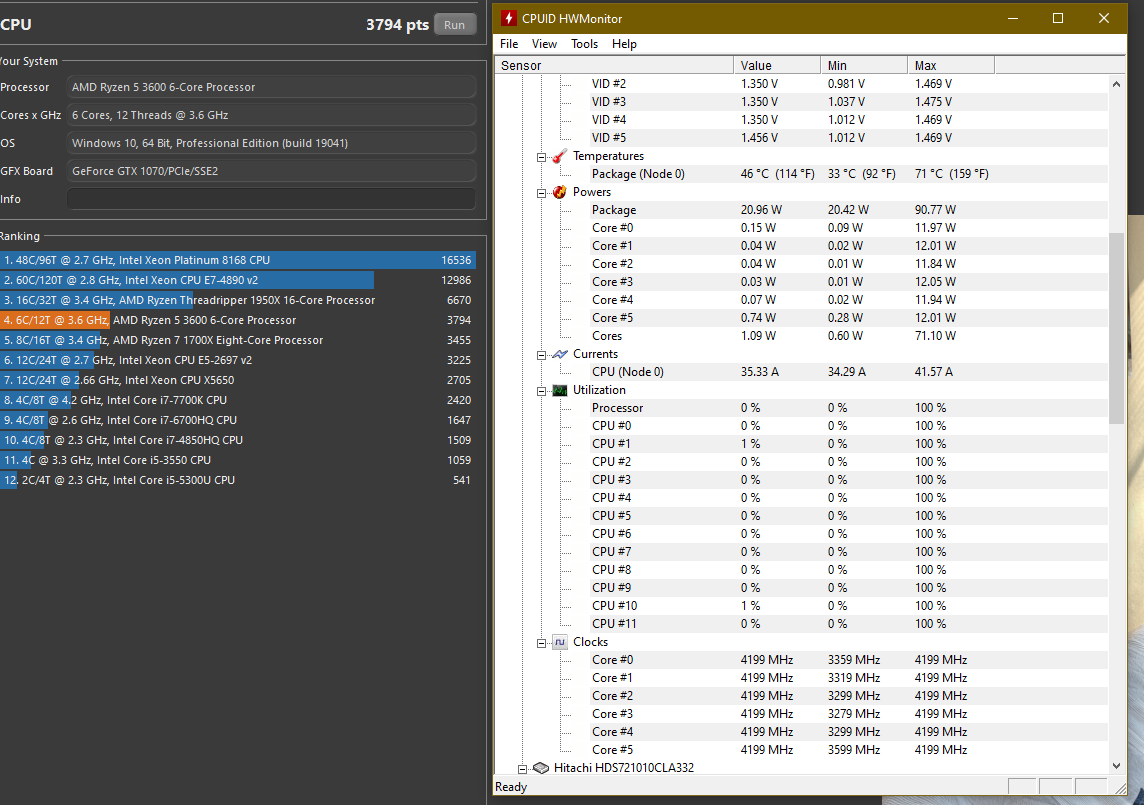The height and width of the screenshot is (805, 1144).
Task: Click the Value column header
Action: click(x=777, y=66)
